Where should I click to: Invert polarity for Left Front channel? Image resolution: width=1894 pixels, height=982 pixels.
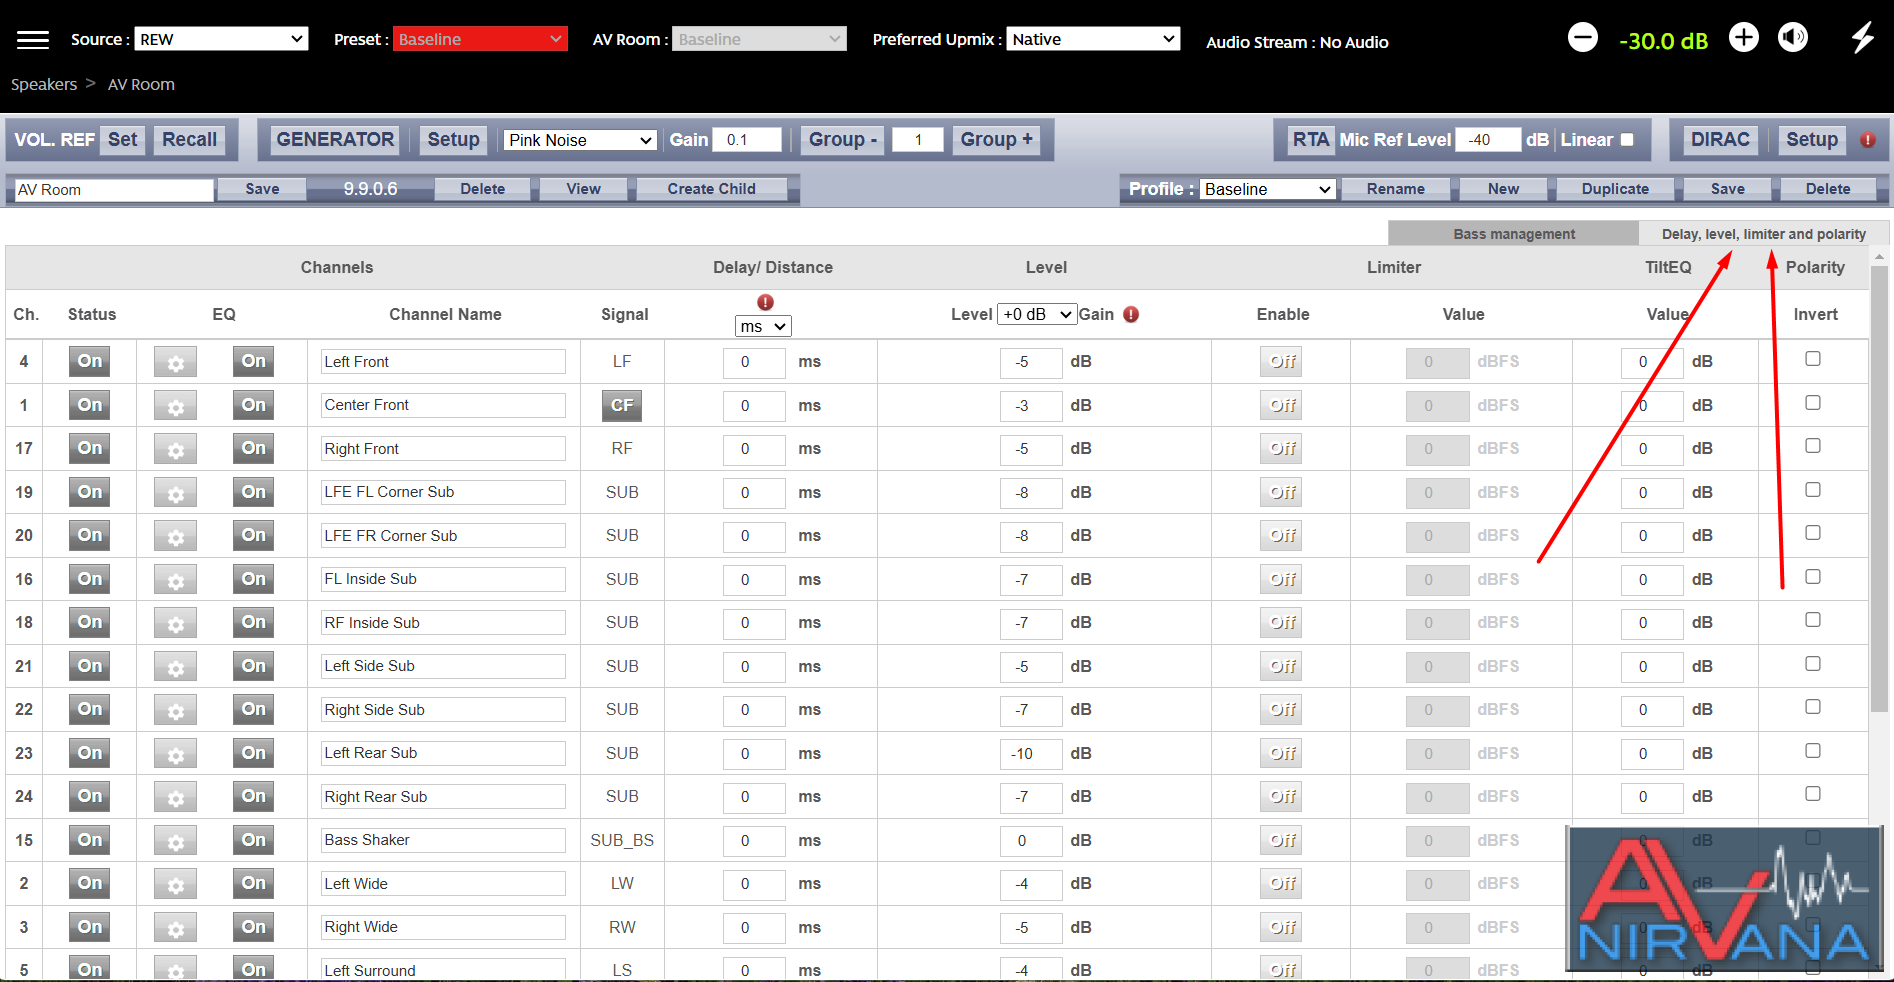1813,359
